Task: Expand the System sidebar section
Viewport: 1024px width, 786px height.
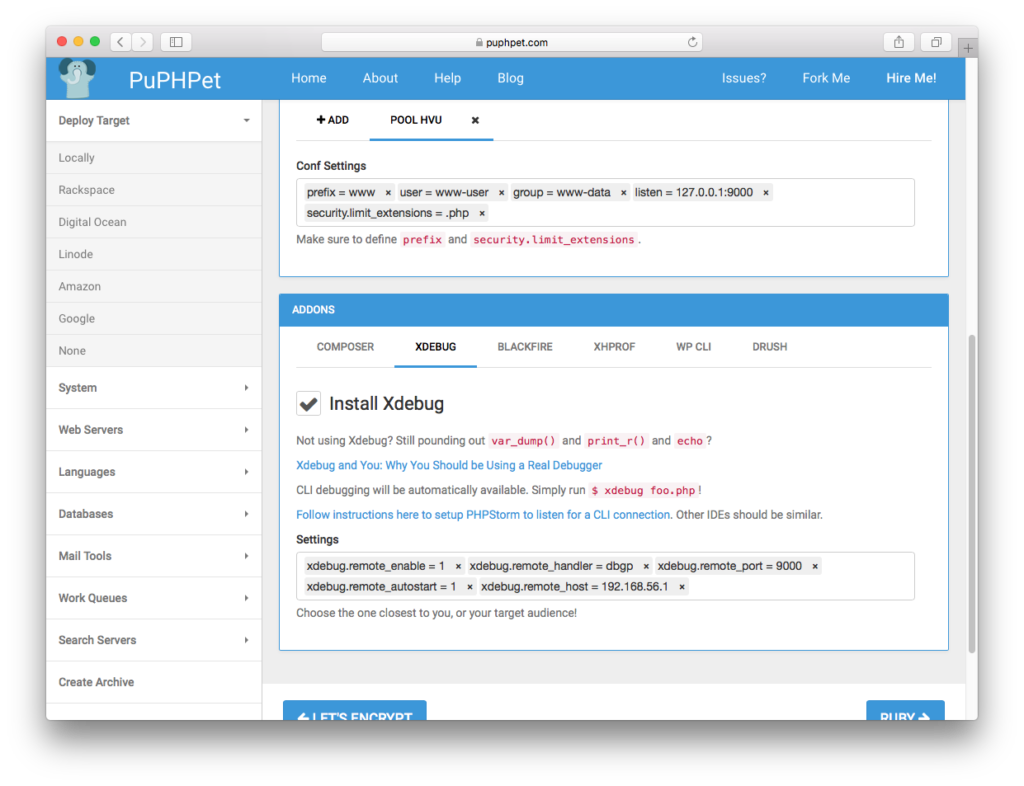Action: click(154, 388)
